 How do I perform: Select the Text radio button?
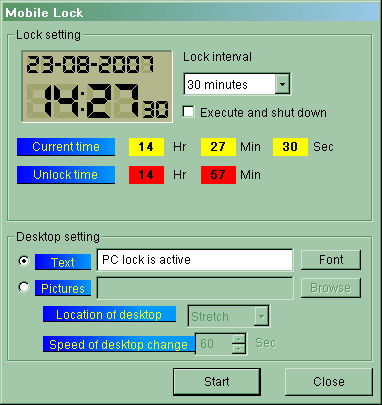24,261
